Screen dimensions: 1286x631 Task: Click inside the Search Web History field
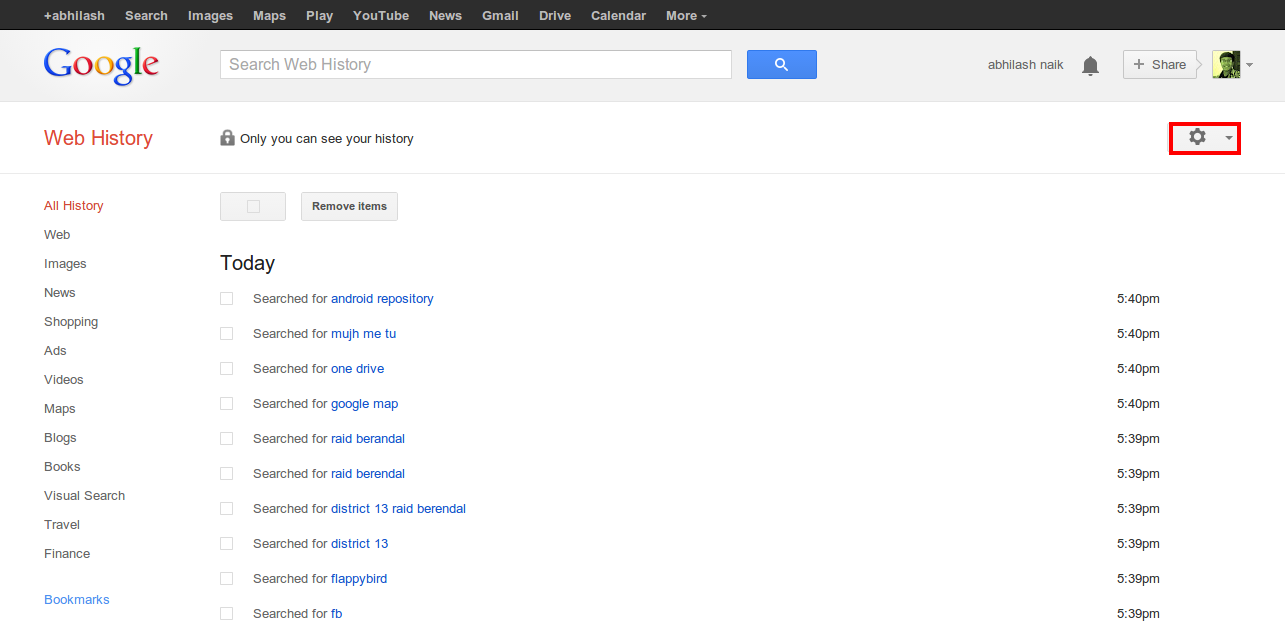(475, 64)
